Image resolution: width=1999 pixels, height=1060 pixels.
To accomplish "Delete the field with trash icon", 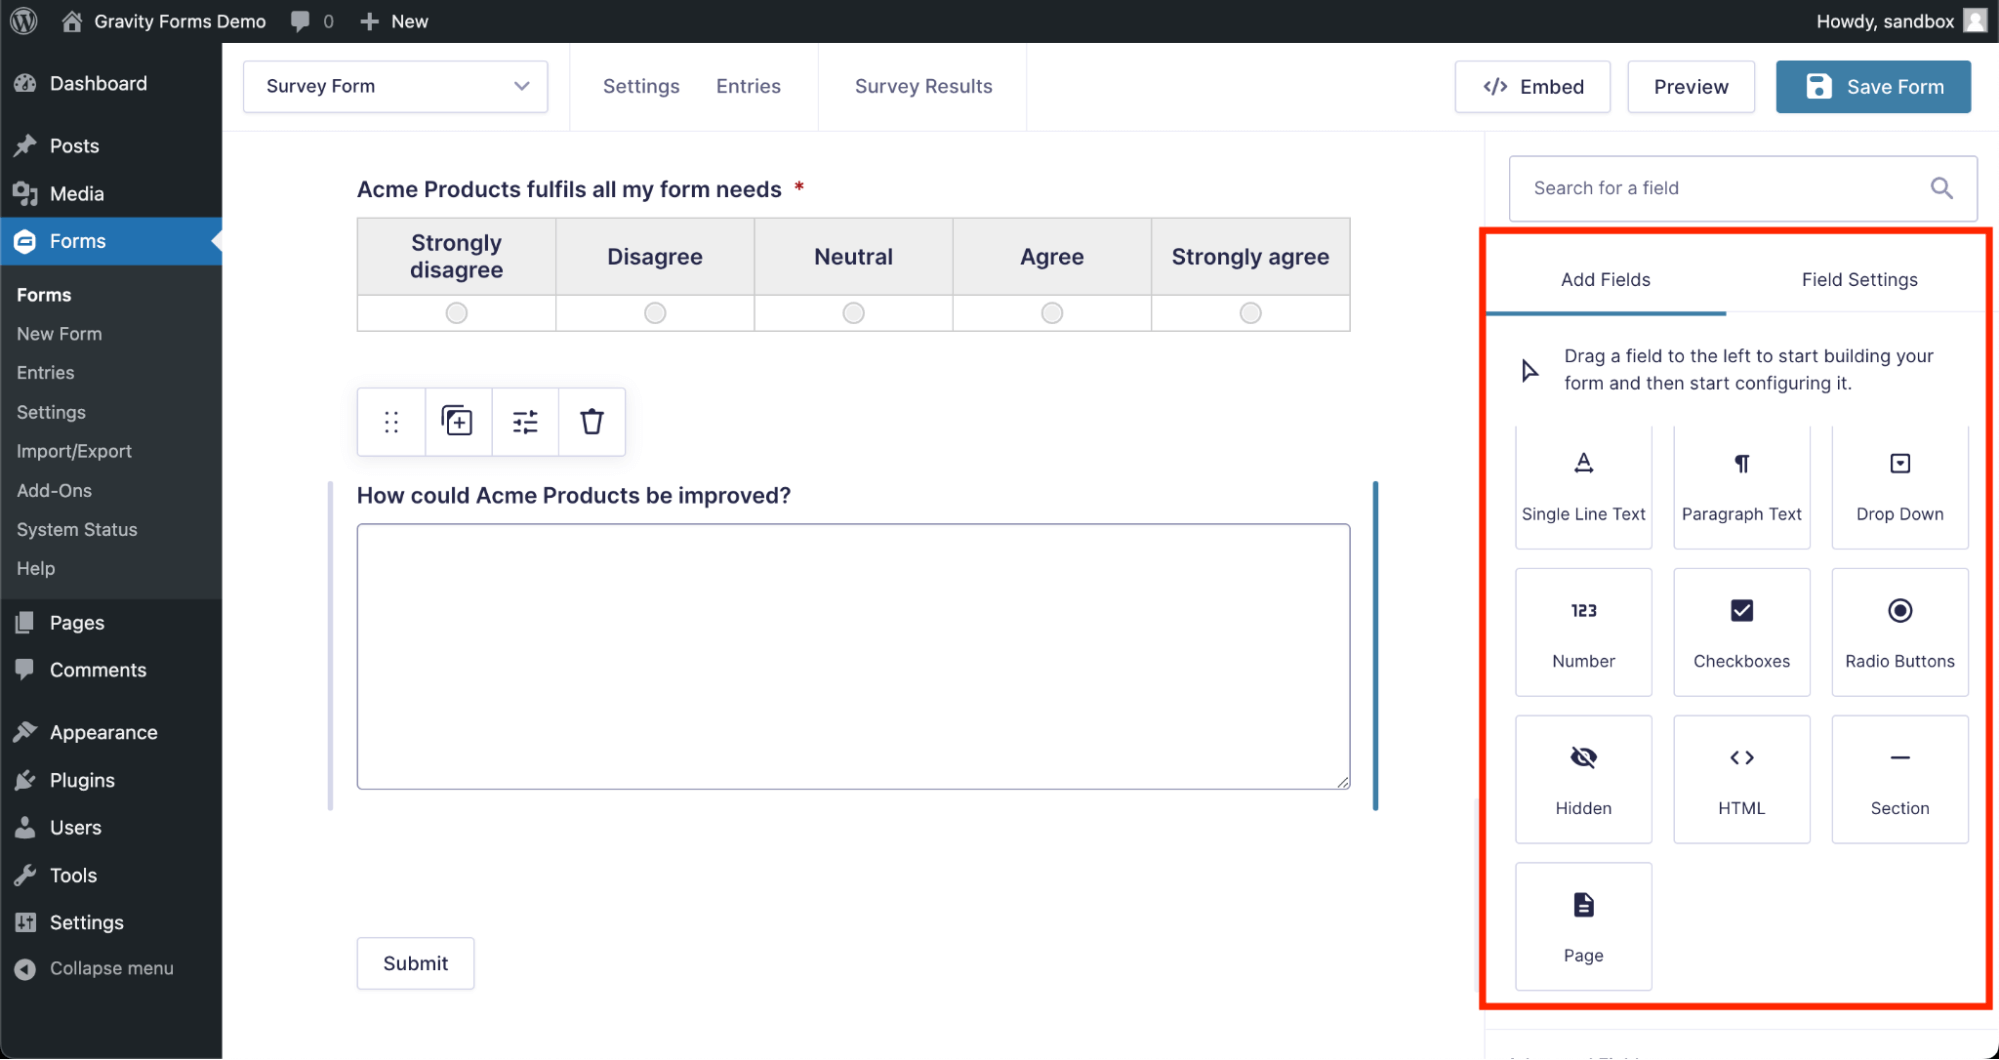I will coord(592,422).
